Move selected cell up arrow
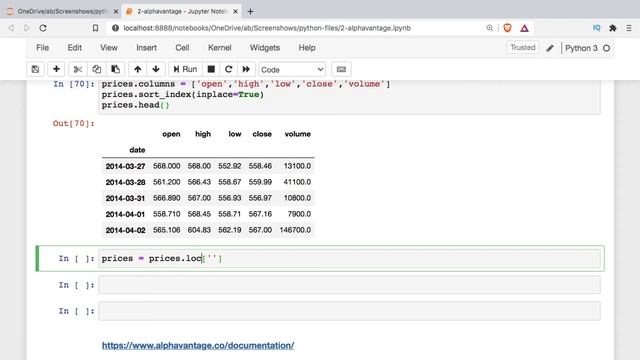 tap(138, 69)
